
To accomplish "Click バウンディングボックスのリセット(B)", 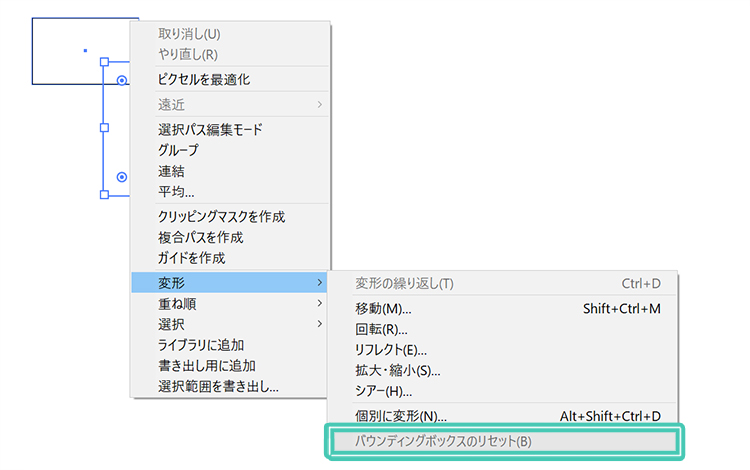I will [505, 441].
